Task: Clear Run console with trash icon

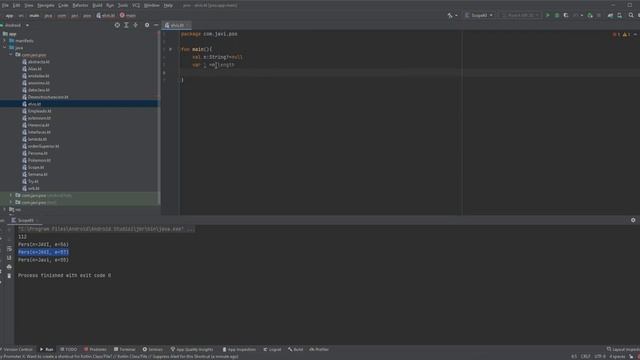Action: point(9,276)
